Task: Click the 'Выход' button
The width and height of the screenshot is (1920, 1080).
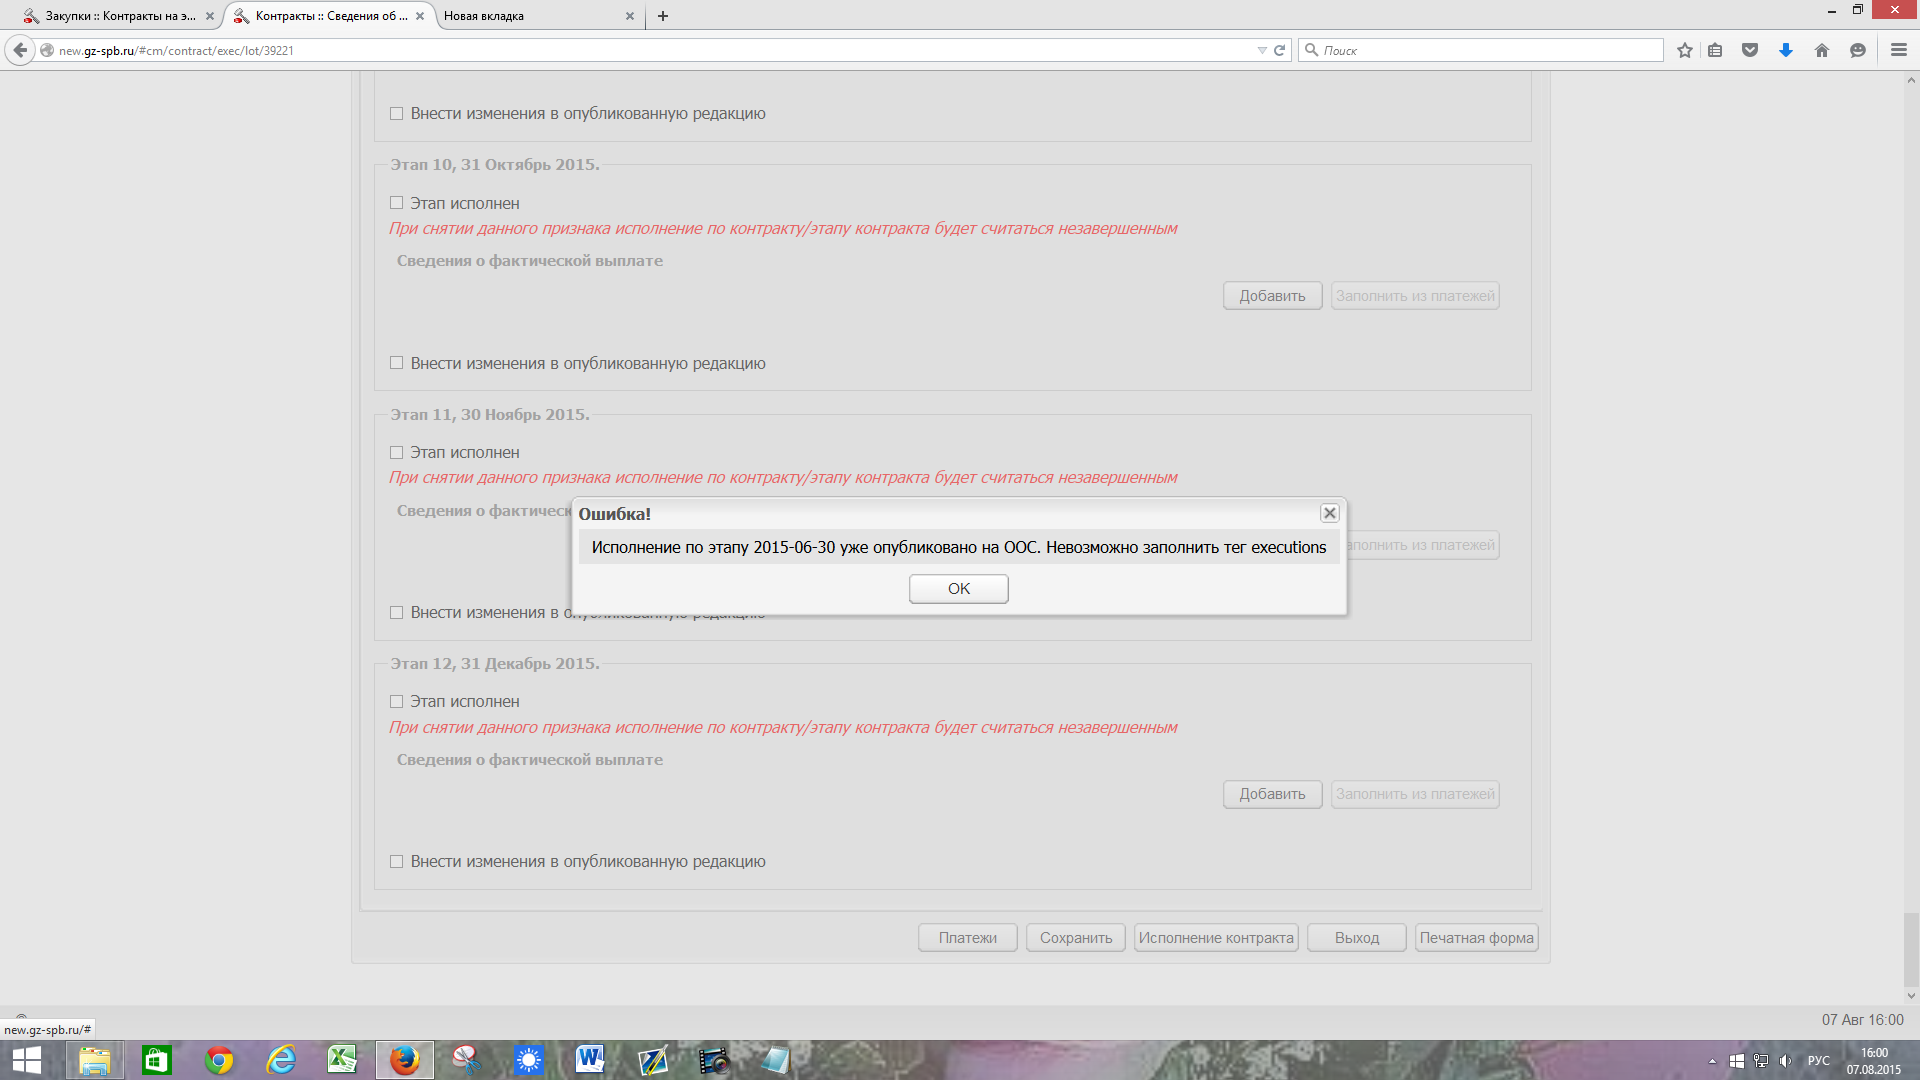Action: (1356, 938)
